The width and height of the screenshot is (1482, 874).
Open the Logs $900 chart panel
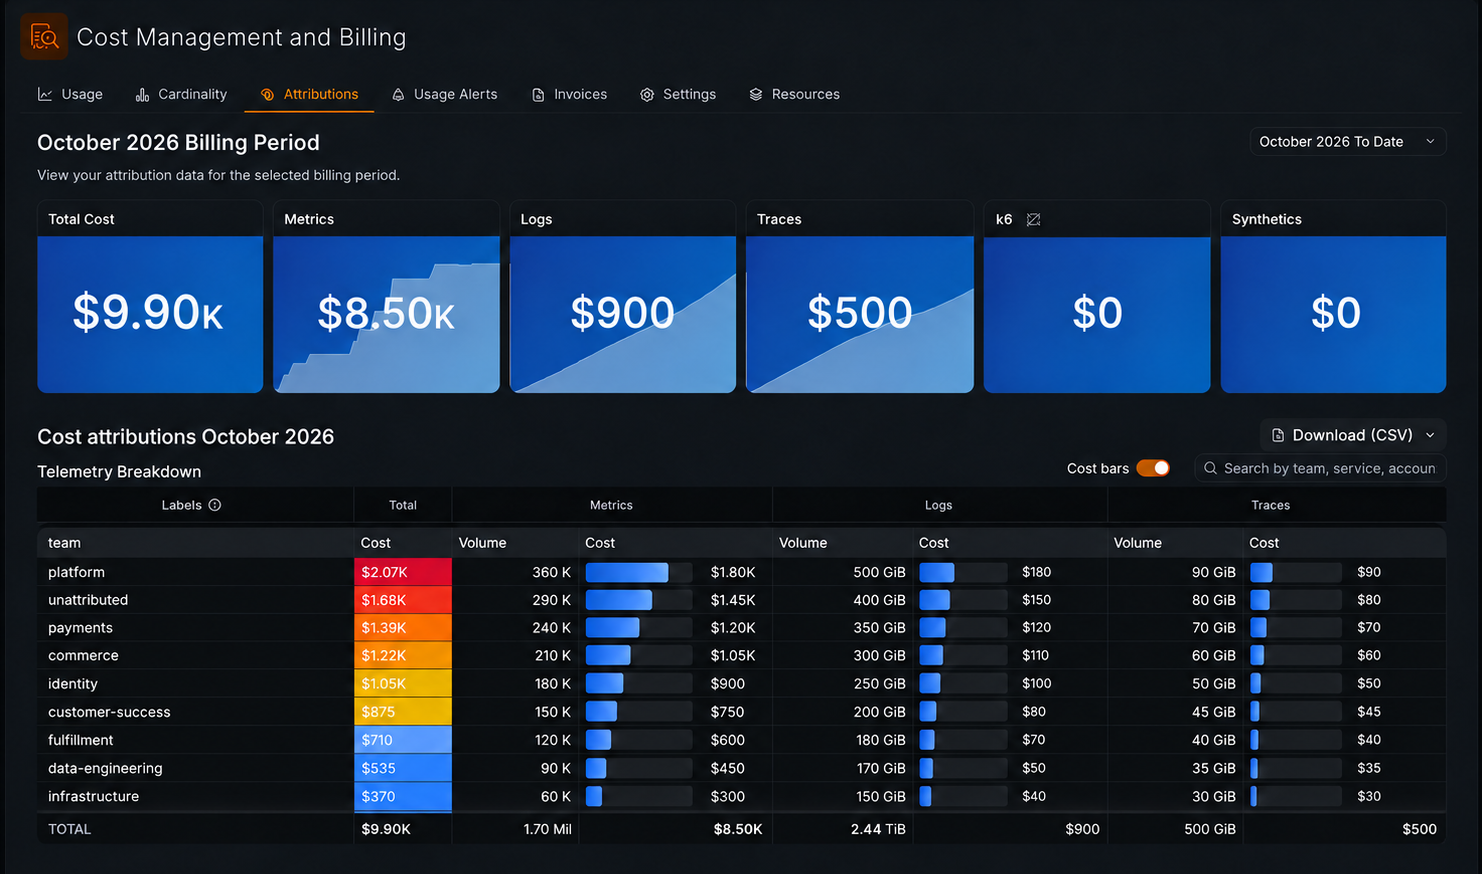pyautogui.click(x=623, y=297)
